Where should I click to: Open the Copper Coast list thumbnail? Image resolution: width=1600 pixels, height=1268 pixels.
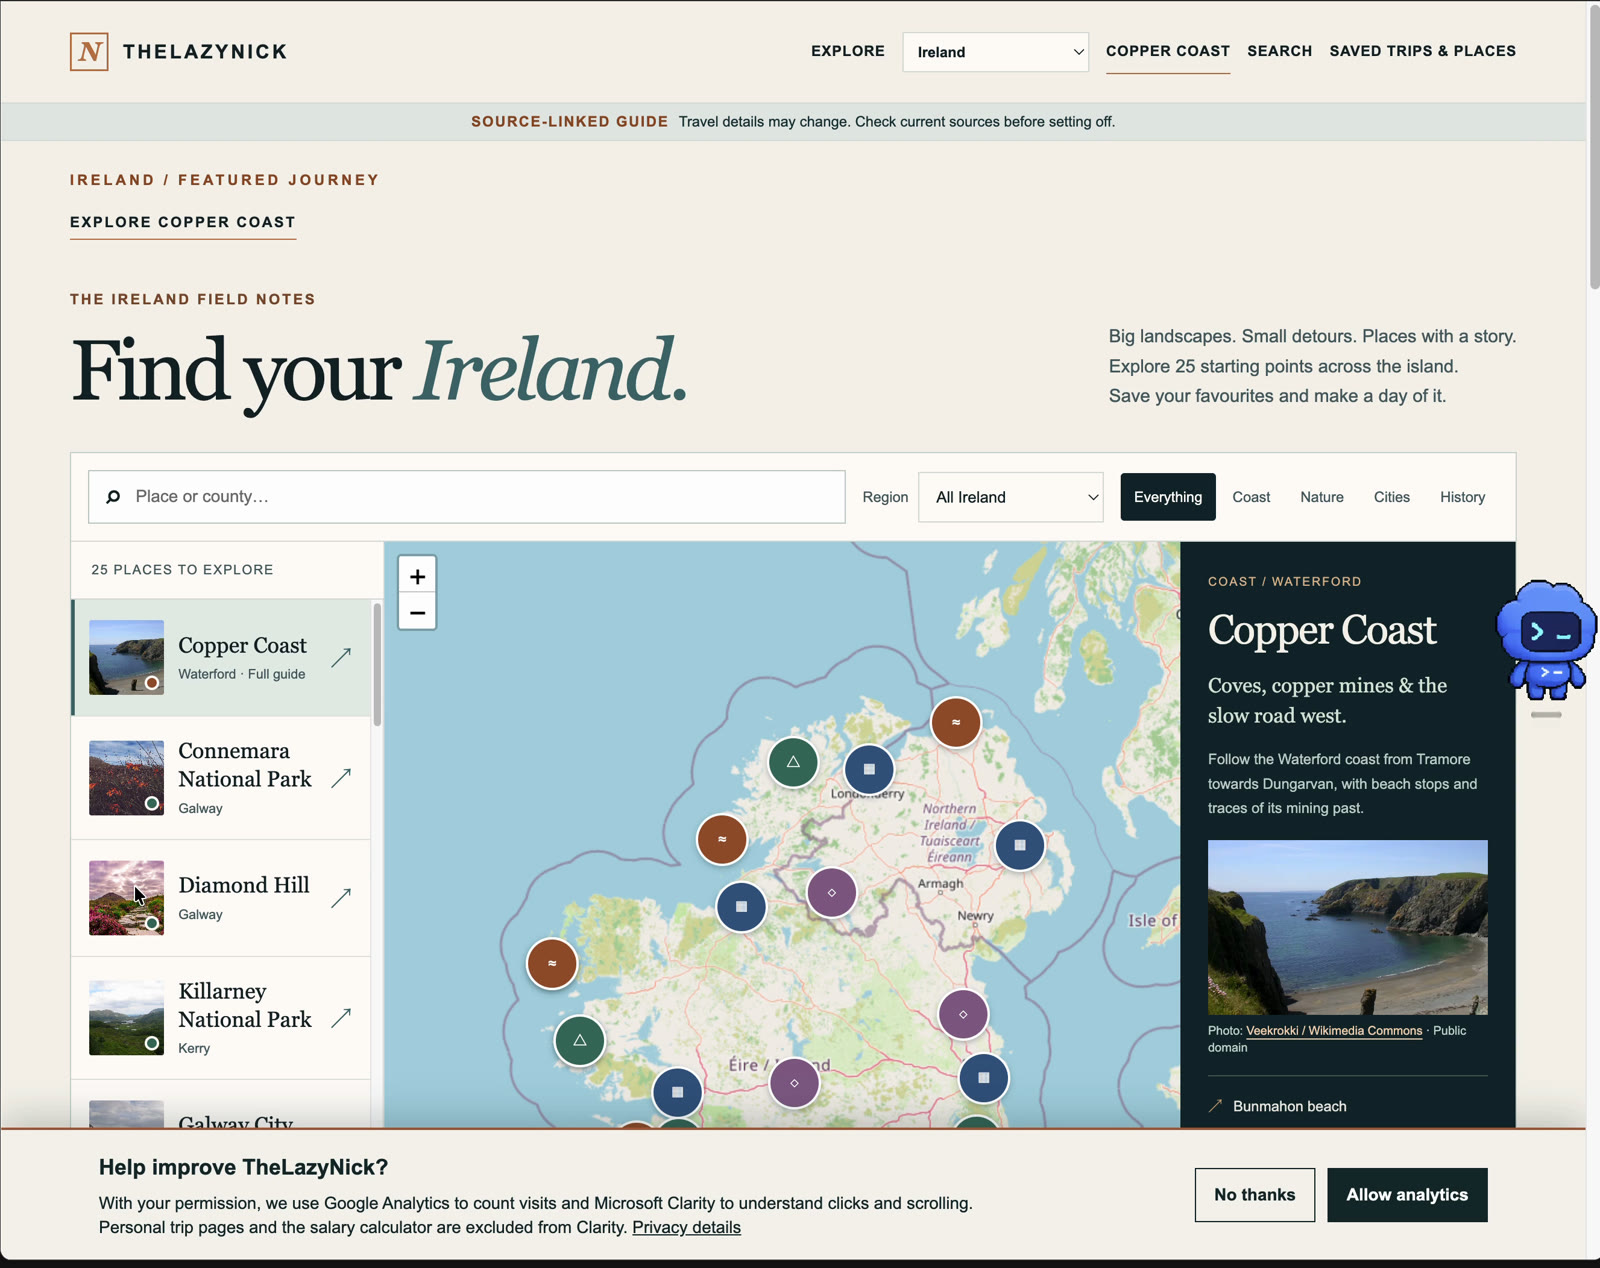coord(126,657)
